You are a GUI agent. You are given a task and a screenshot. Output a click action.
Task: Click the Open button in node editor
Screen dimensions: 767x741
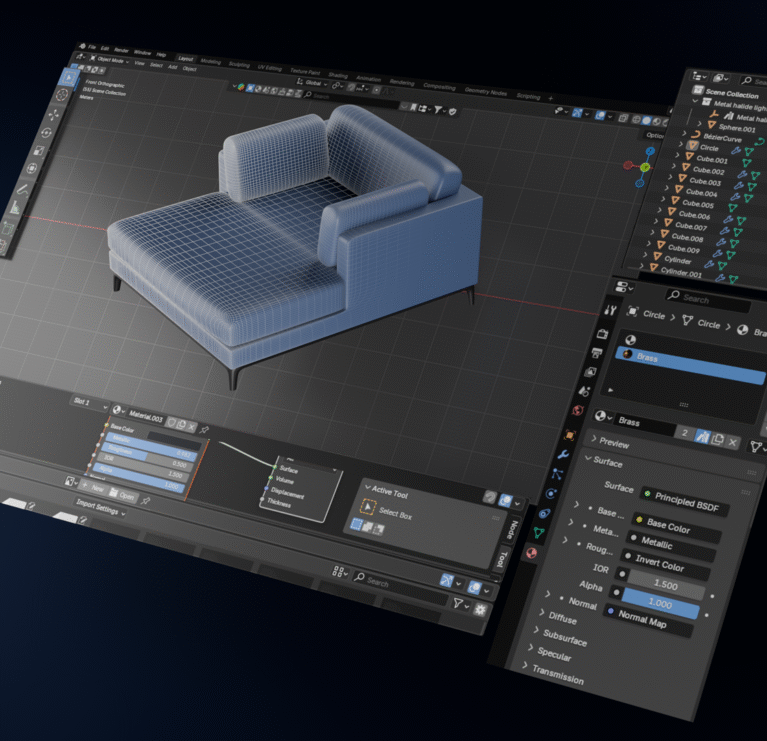tap(123, 495)
